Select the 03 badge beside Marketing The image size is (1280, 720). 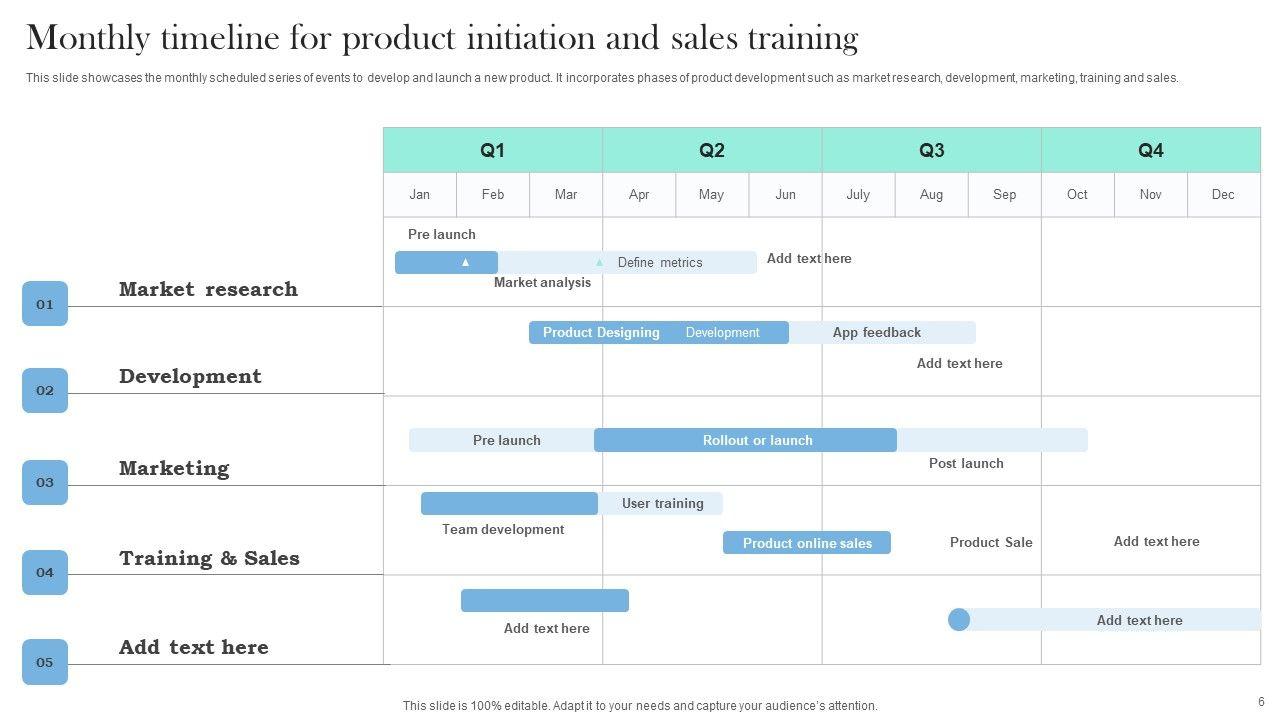45,482
